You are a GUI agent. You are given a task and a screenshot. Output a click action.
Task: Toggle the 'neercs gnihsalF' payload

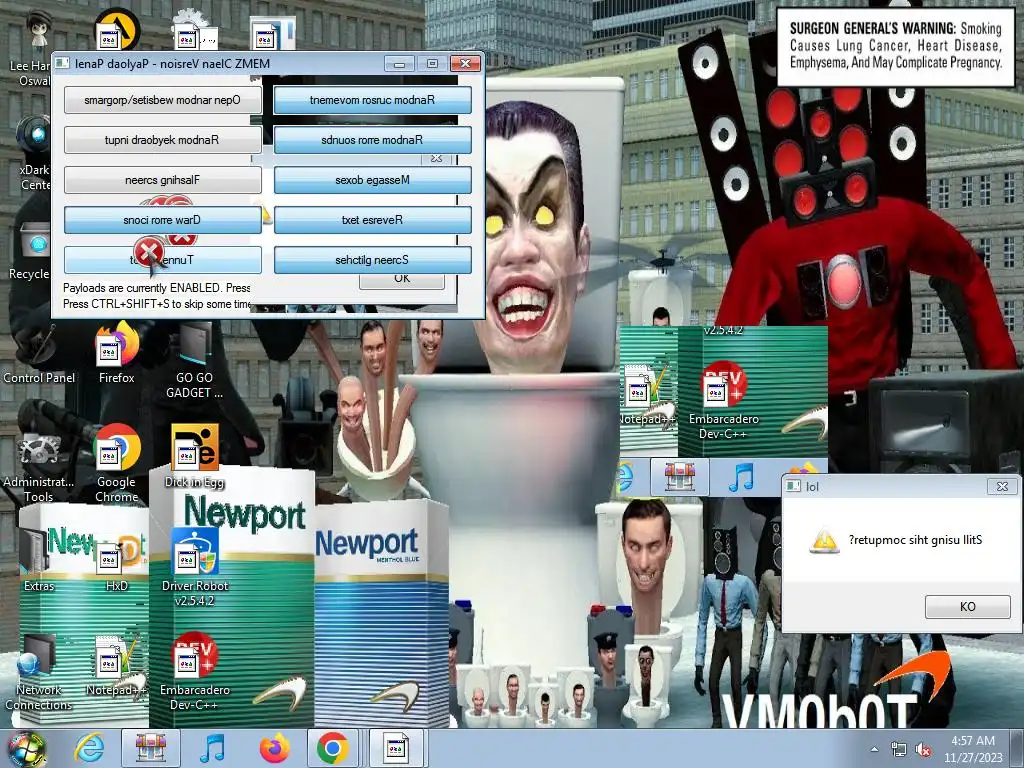pyautogui.click(x=163, y=180)
